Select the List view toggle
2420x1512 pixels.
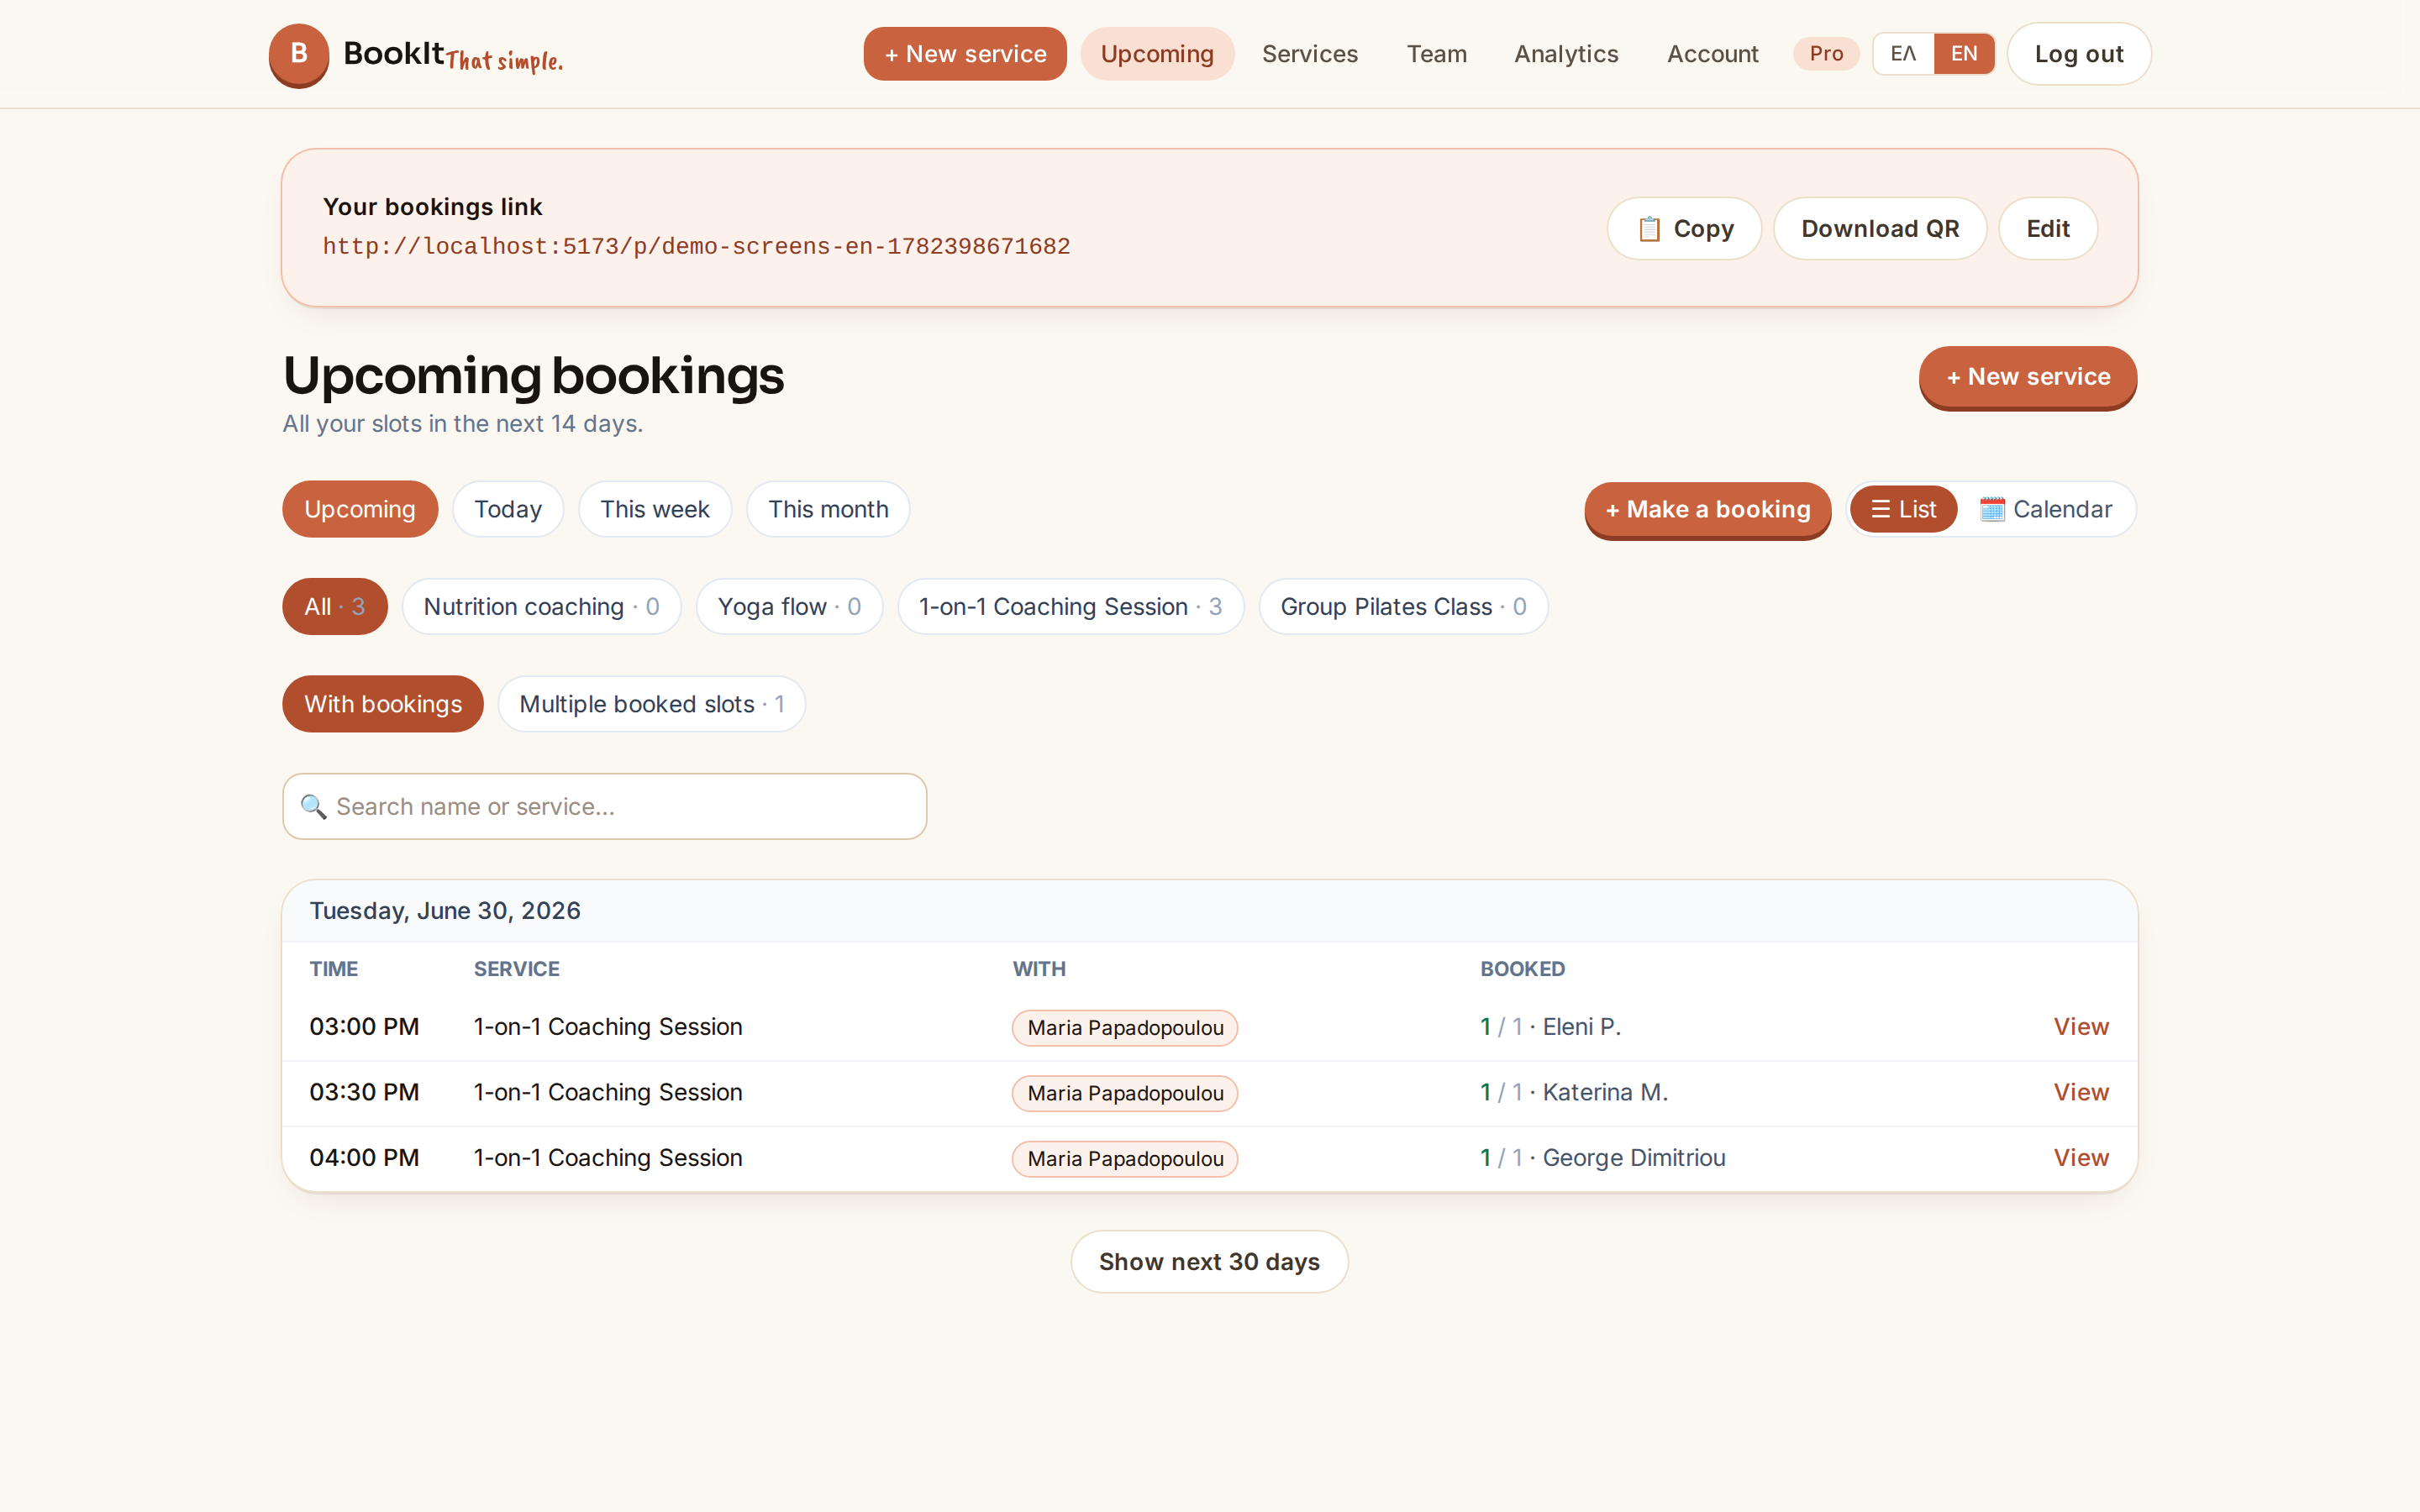click(x=1903, y=509)
